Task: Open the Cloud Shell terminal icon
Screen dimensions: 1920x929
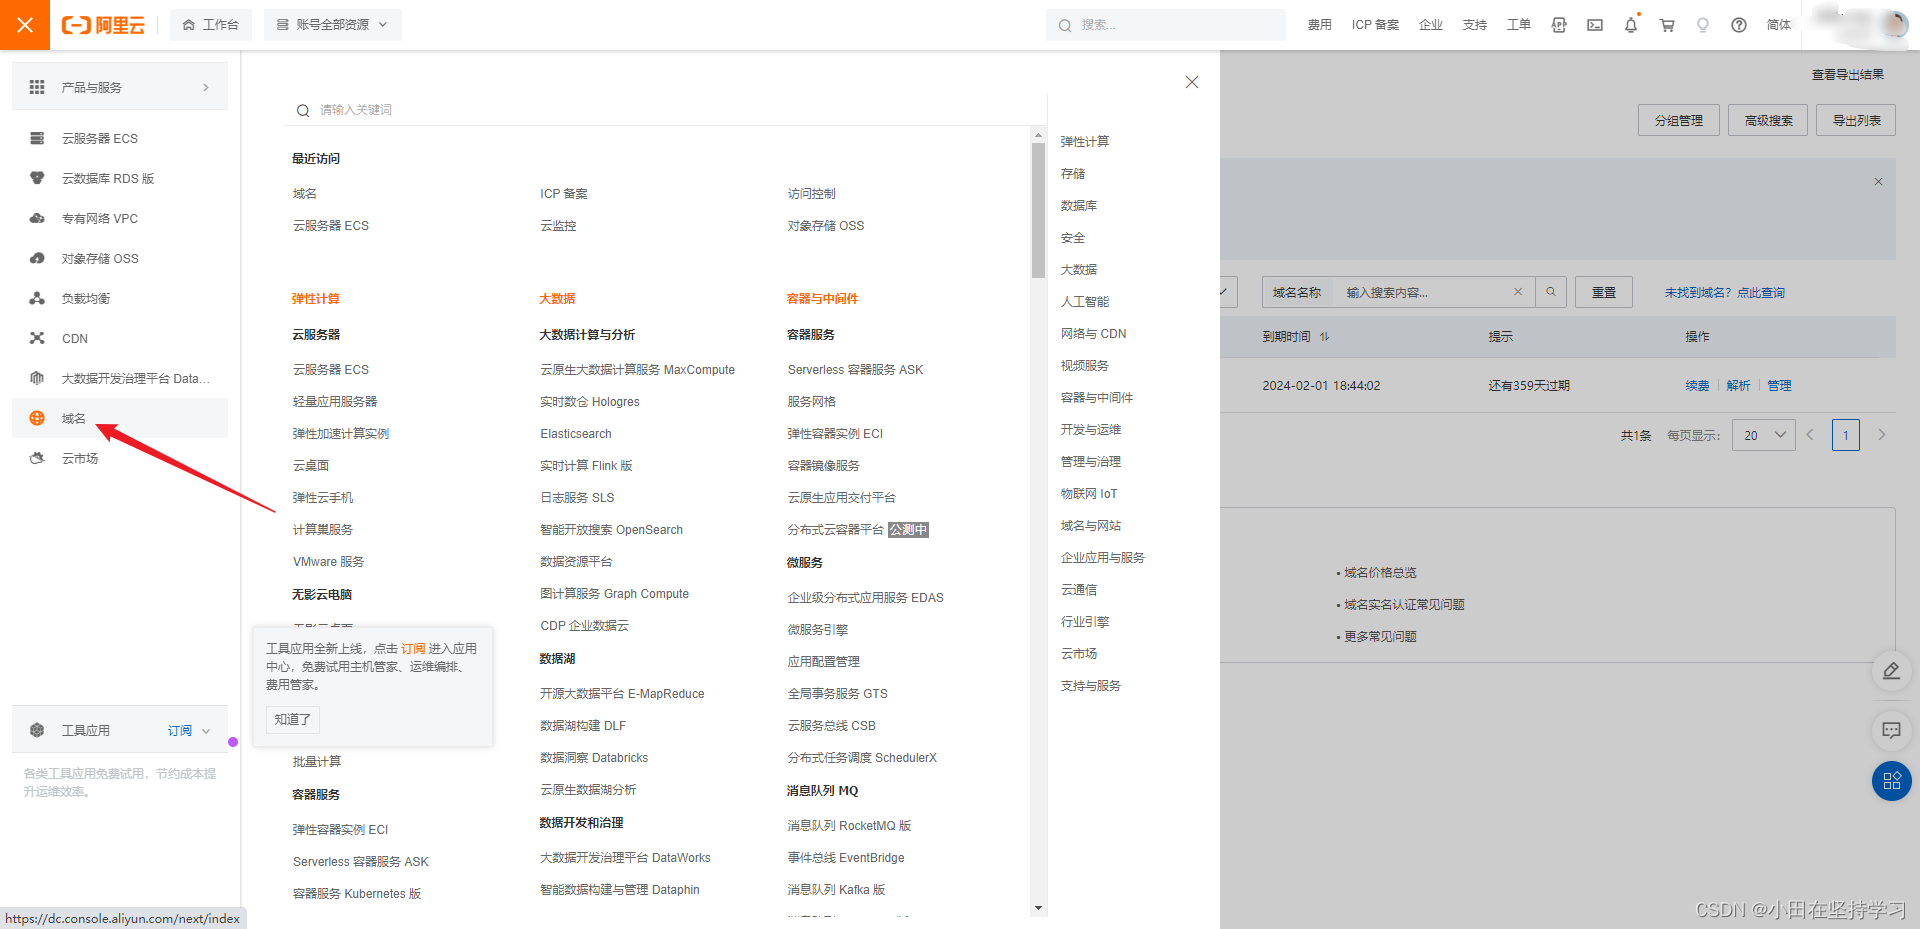Action: pos(1595,25)
